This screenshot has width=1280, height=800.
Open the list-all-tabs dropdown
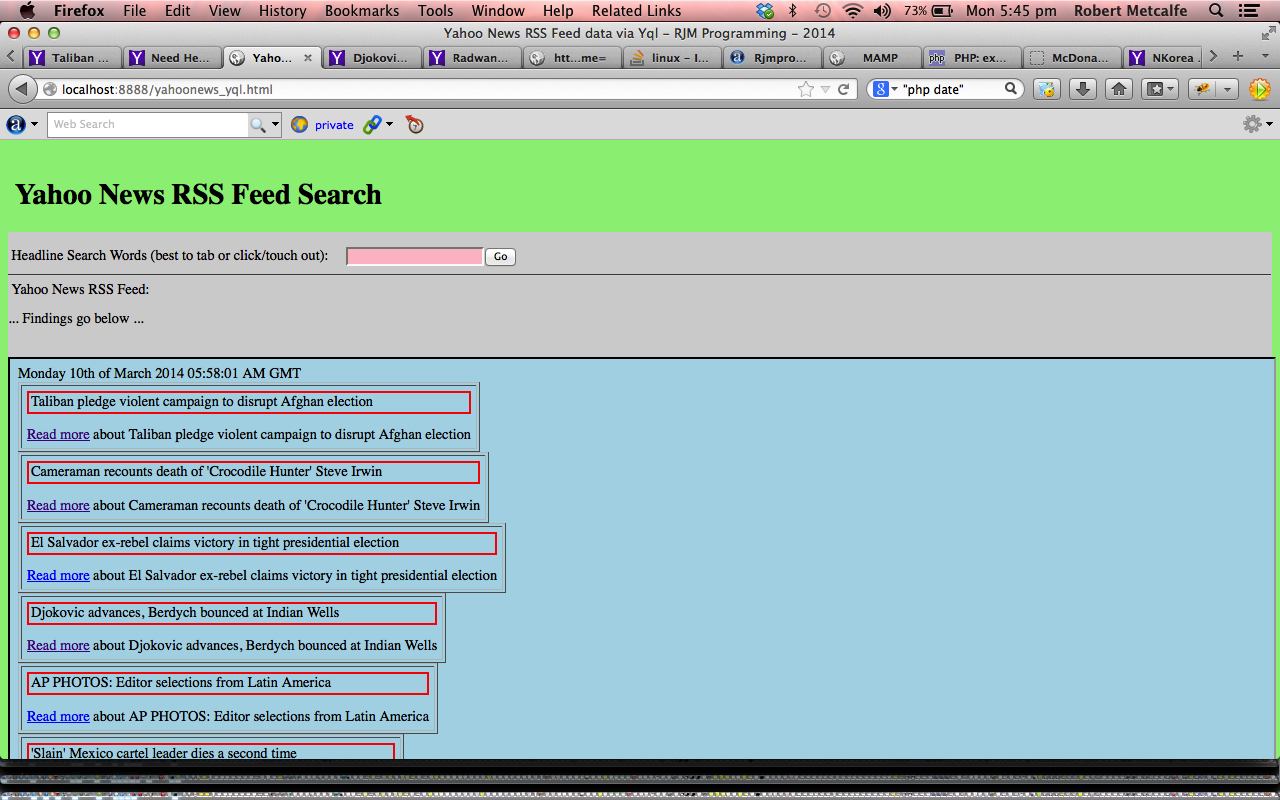click(x=1266, y=57)
